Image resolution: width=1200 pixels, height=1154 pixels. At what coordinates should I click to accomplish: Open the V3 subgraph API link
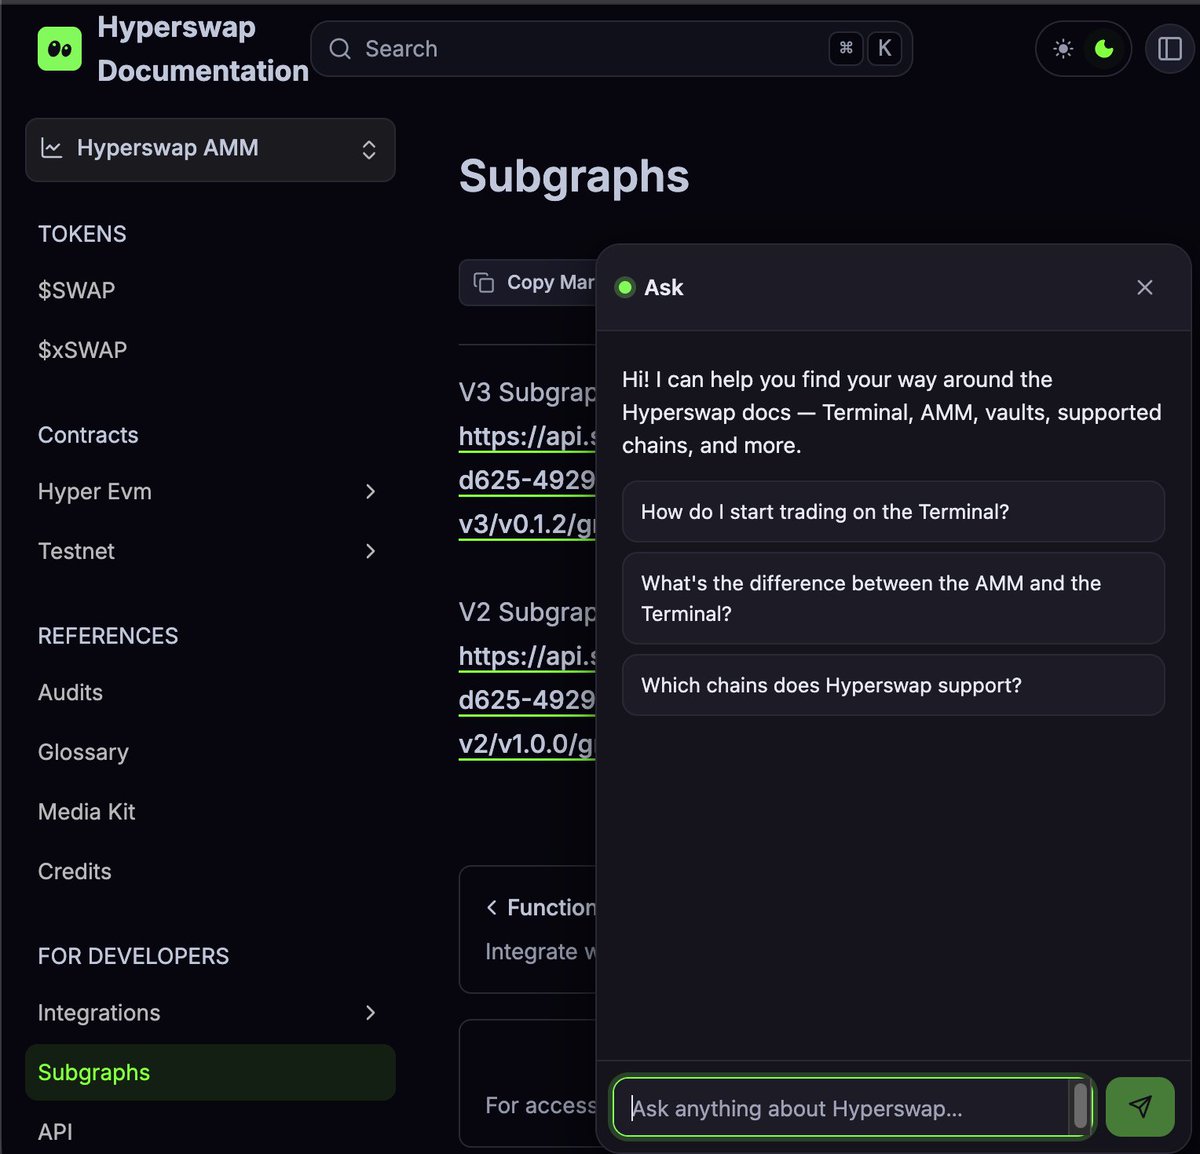527,480
